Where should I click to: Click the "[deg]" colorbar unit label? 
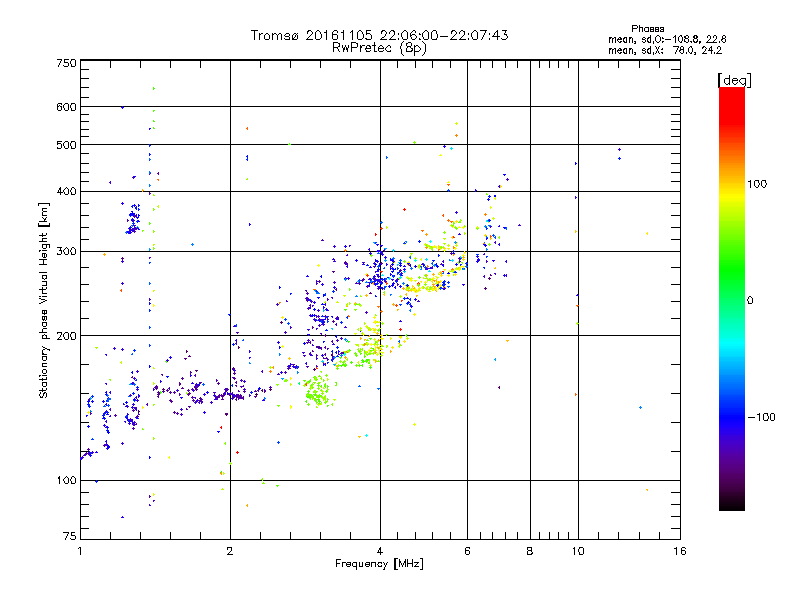coord(734,80)
